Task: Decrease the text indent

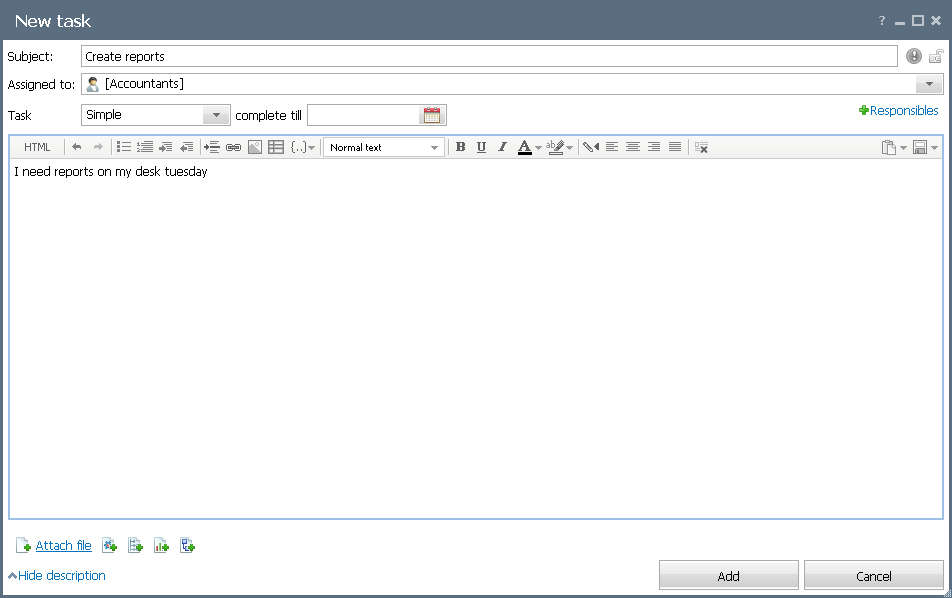Action: [x=186, y=147]
